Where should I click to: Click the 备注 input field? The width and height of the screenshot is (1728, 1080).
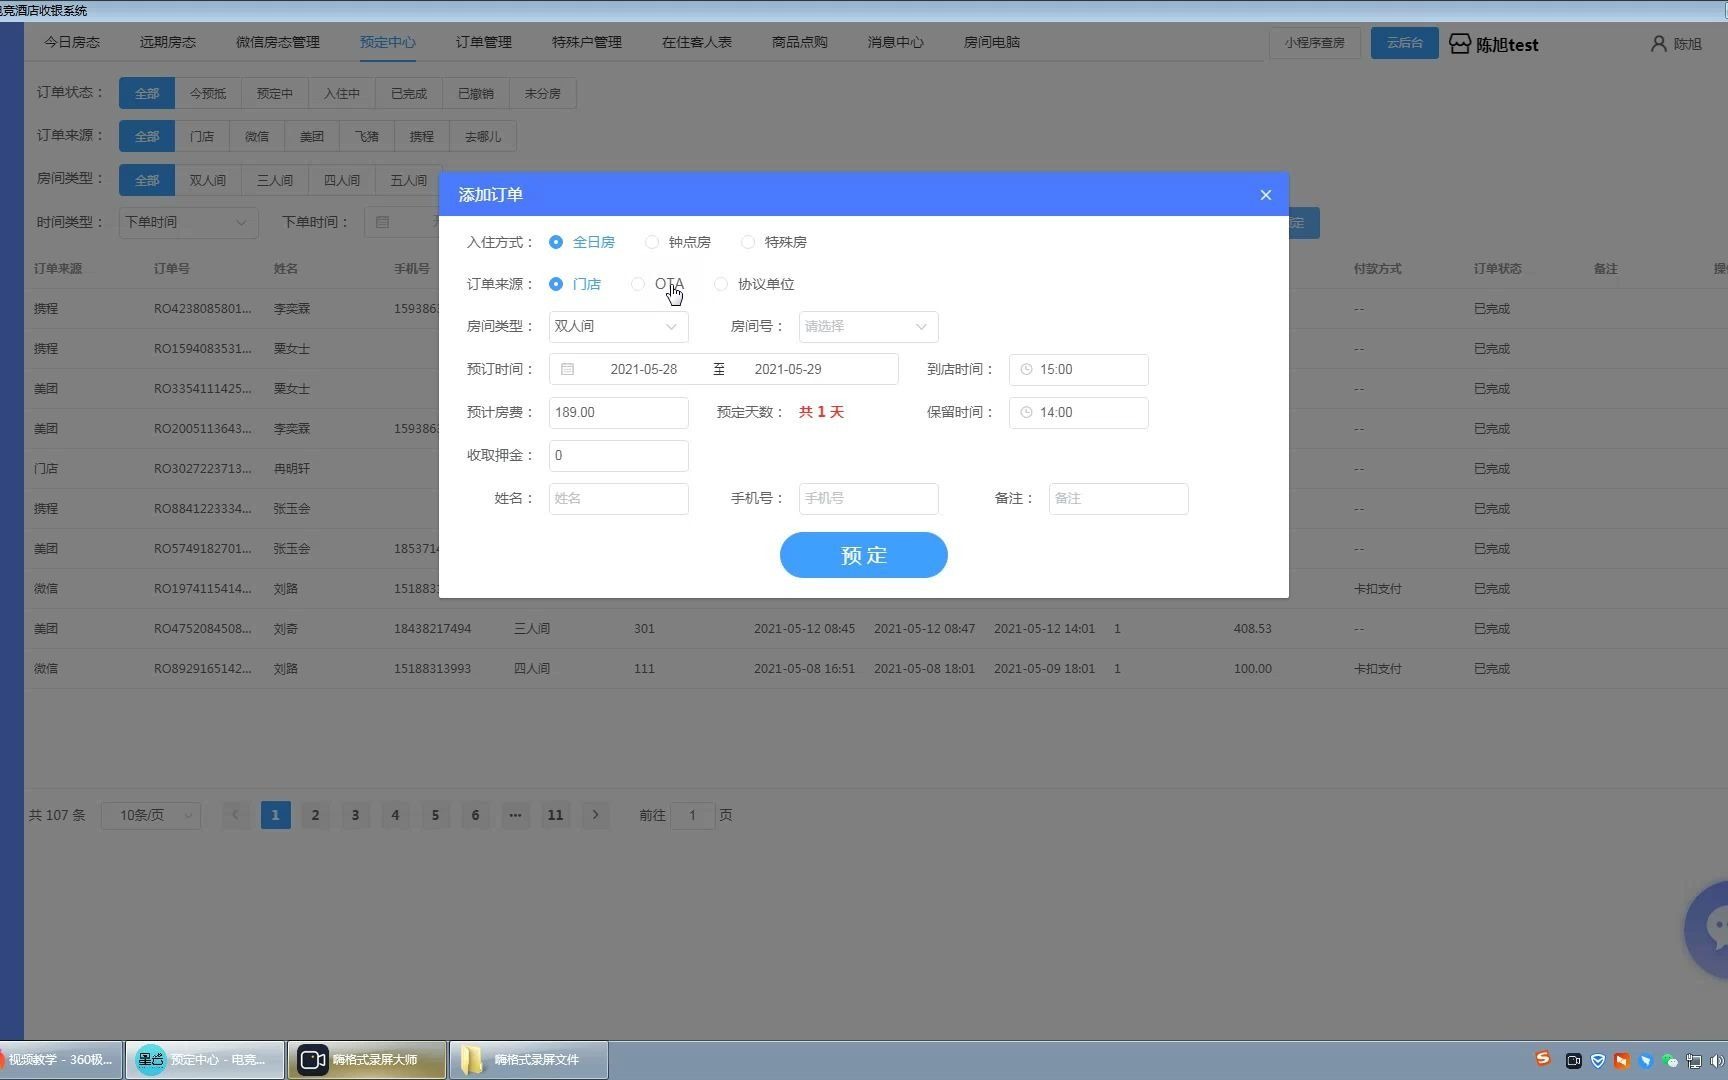click(x=1118, y=498)
